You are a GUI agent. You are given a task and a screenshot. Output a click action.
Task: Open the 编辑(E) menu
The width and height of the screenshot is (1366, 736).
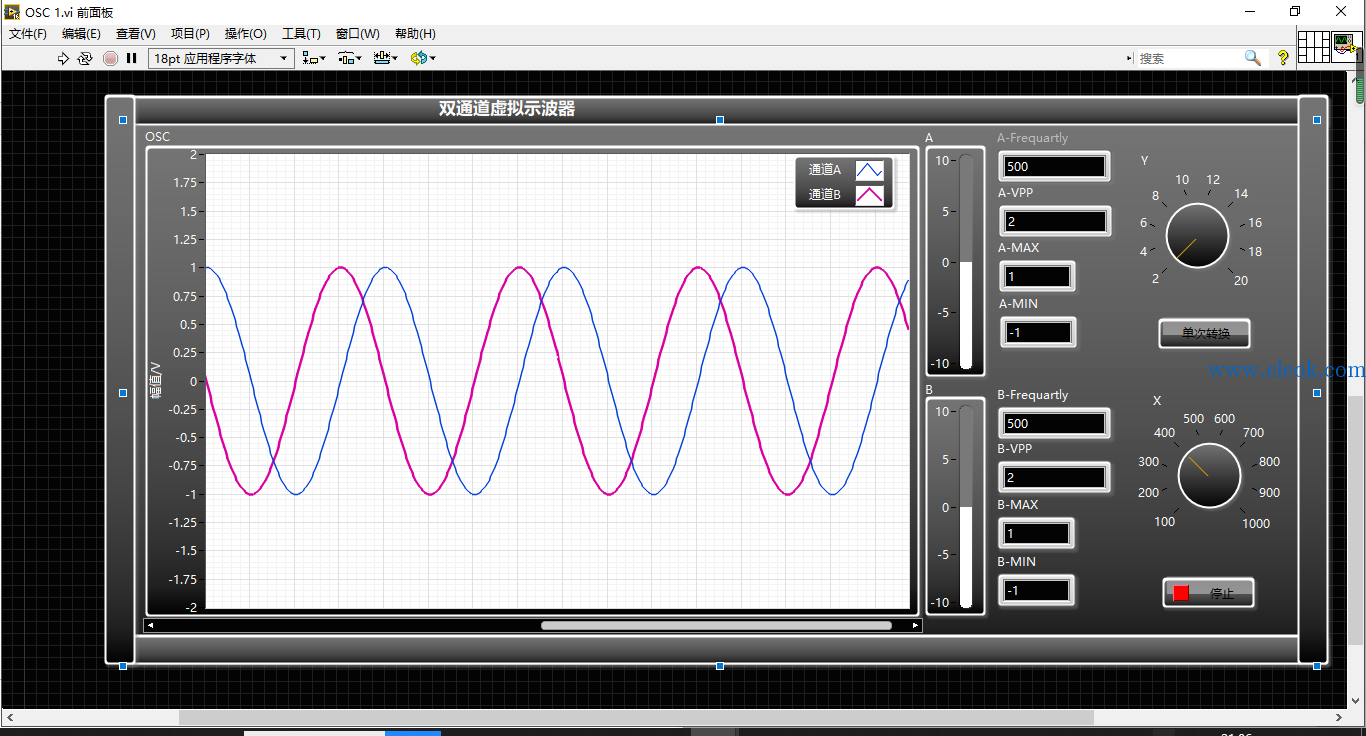coord(81,34)
